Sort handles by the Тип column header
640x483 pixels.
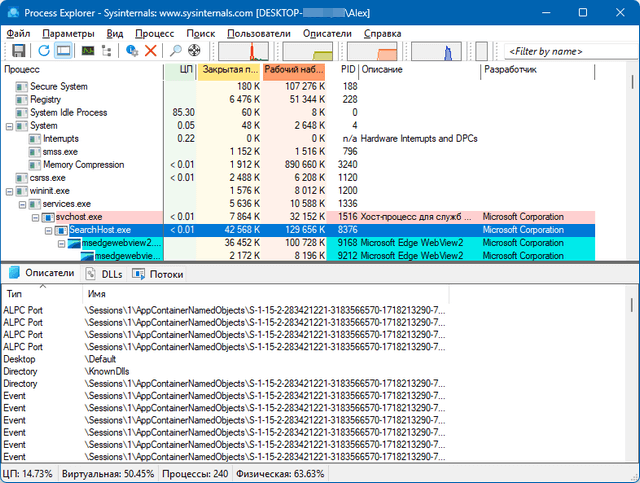pos(42,294)
